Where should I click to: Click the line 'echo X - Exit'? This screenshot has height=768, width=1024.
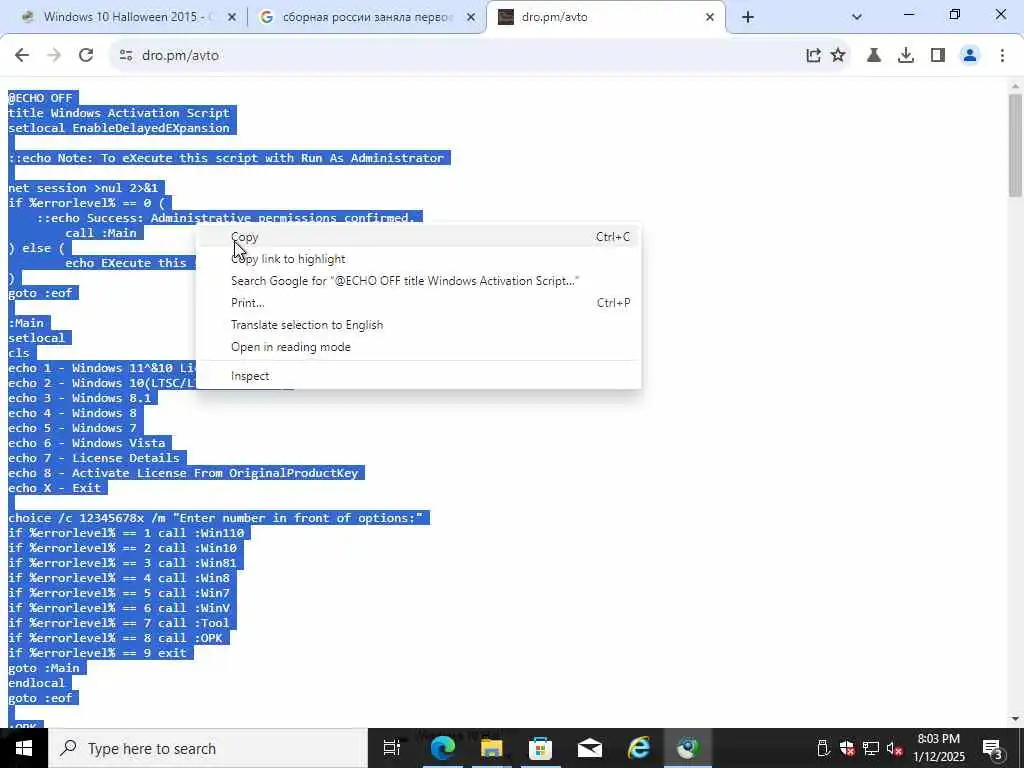click(x=55, y=488)
